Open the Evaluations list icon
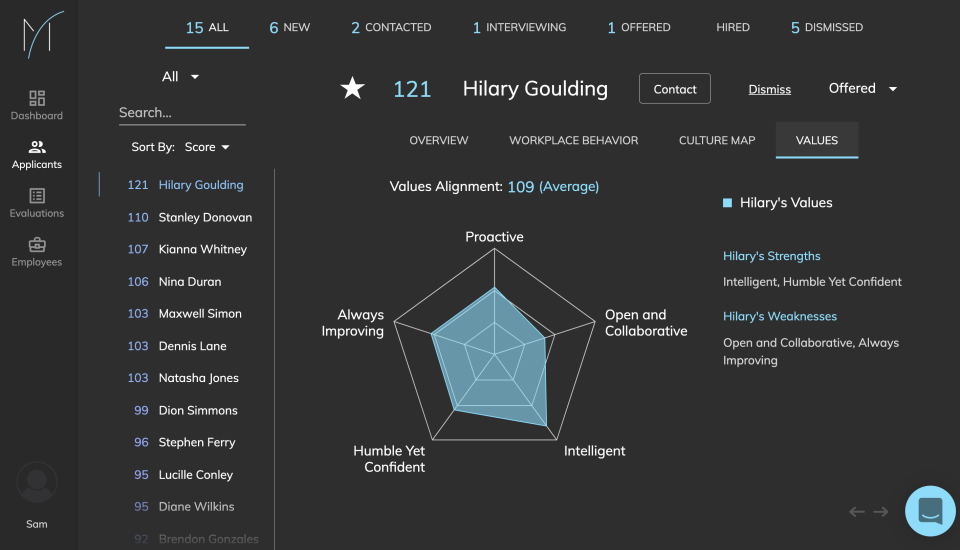Screen dimensions: 960x550 click(37, 196)
